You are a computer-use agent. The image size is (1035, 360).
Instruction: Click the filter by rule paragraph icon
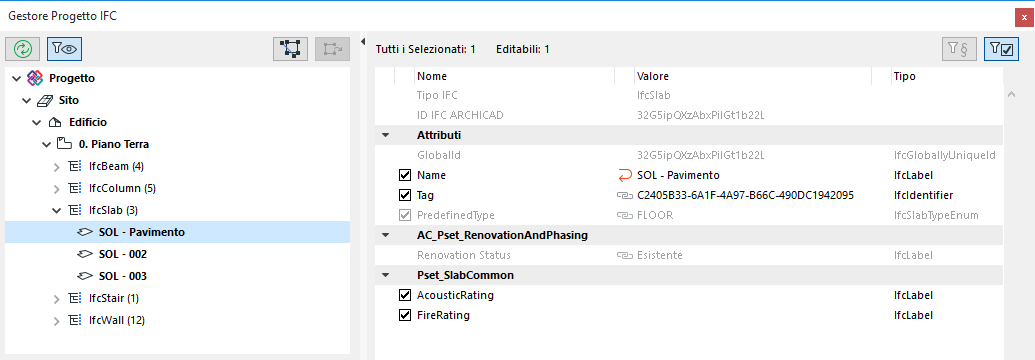click(x=959, y=49)
